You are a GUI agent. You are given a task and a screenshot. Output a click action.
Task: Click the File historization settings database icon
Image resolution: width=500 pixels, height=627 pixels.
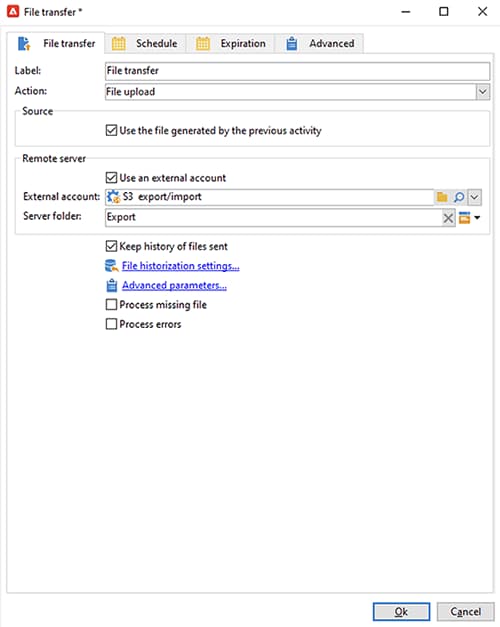[111, 266]
